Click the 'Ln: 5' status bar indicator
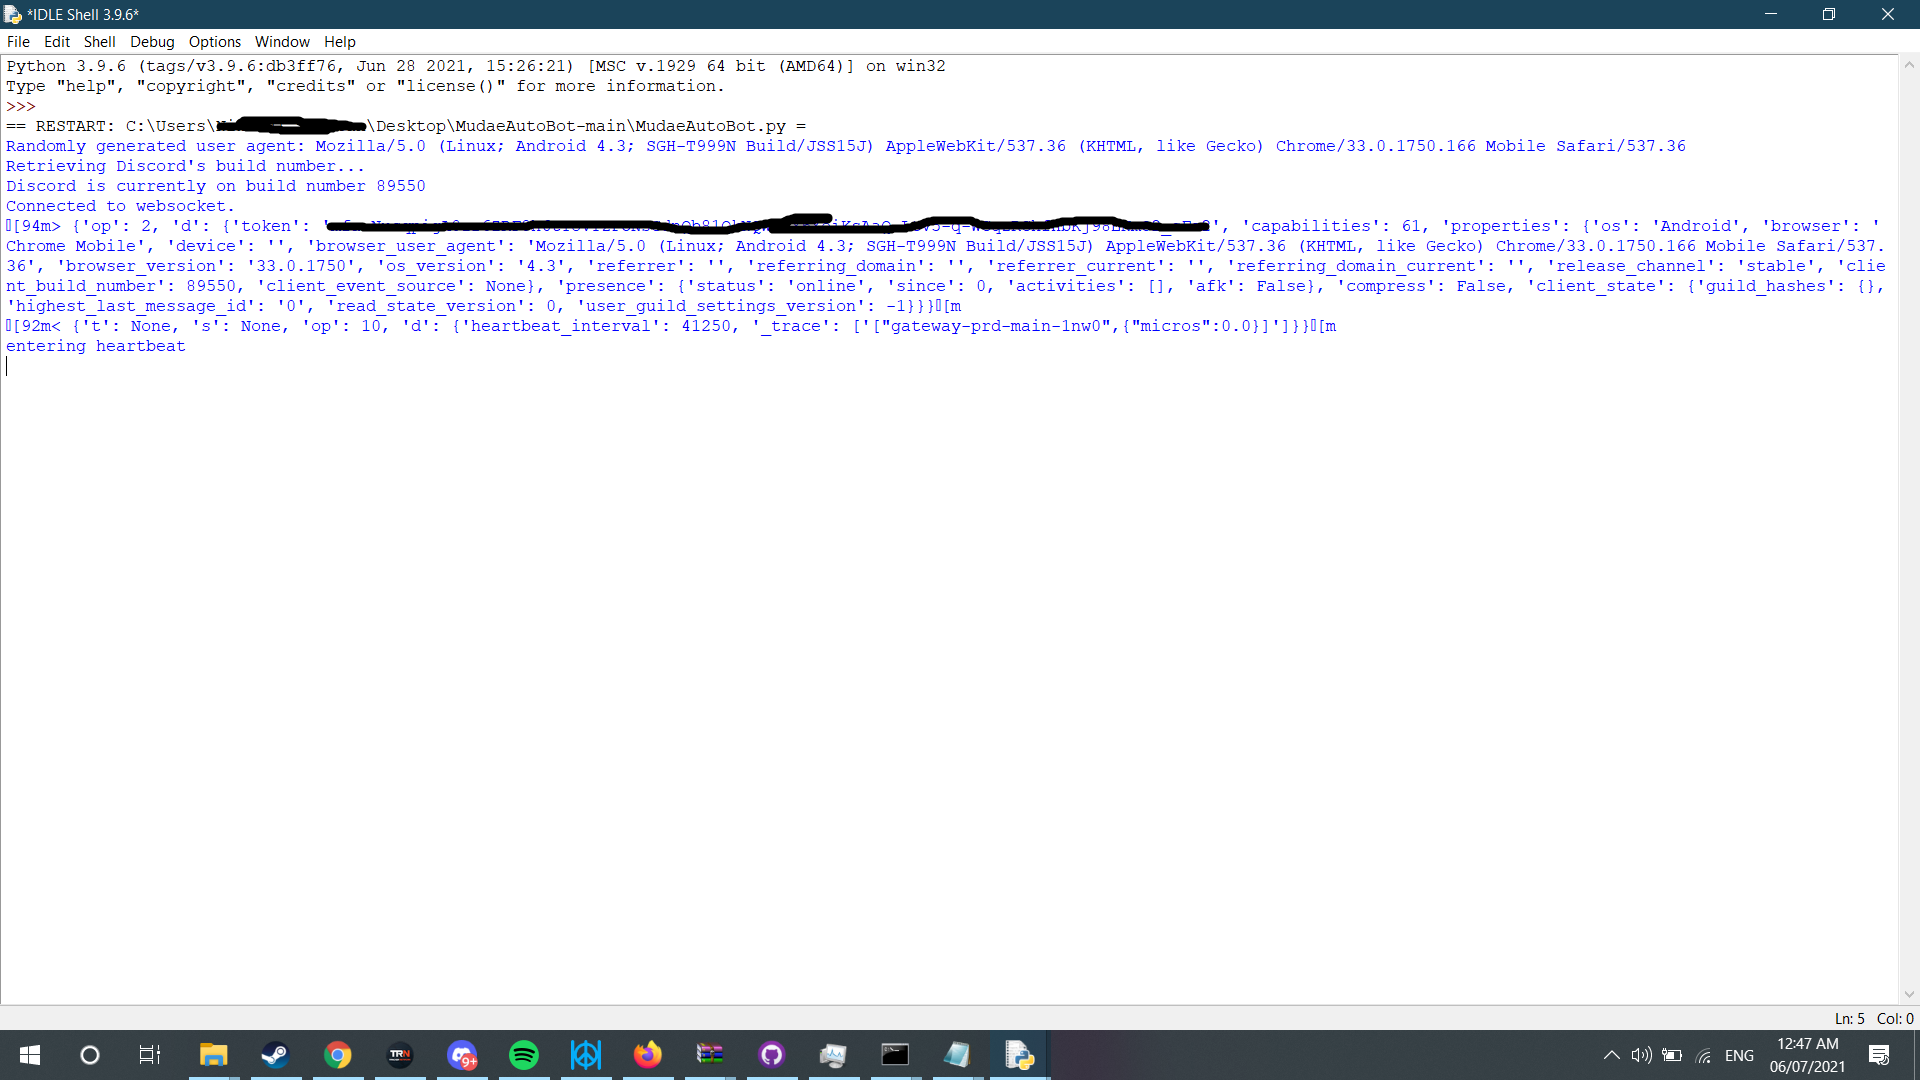 pos(1849,1018)
